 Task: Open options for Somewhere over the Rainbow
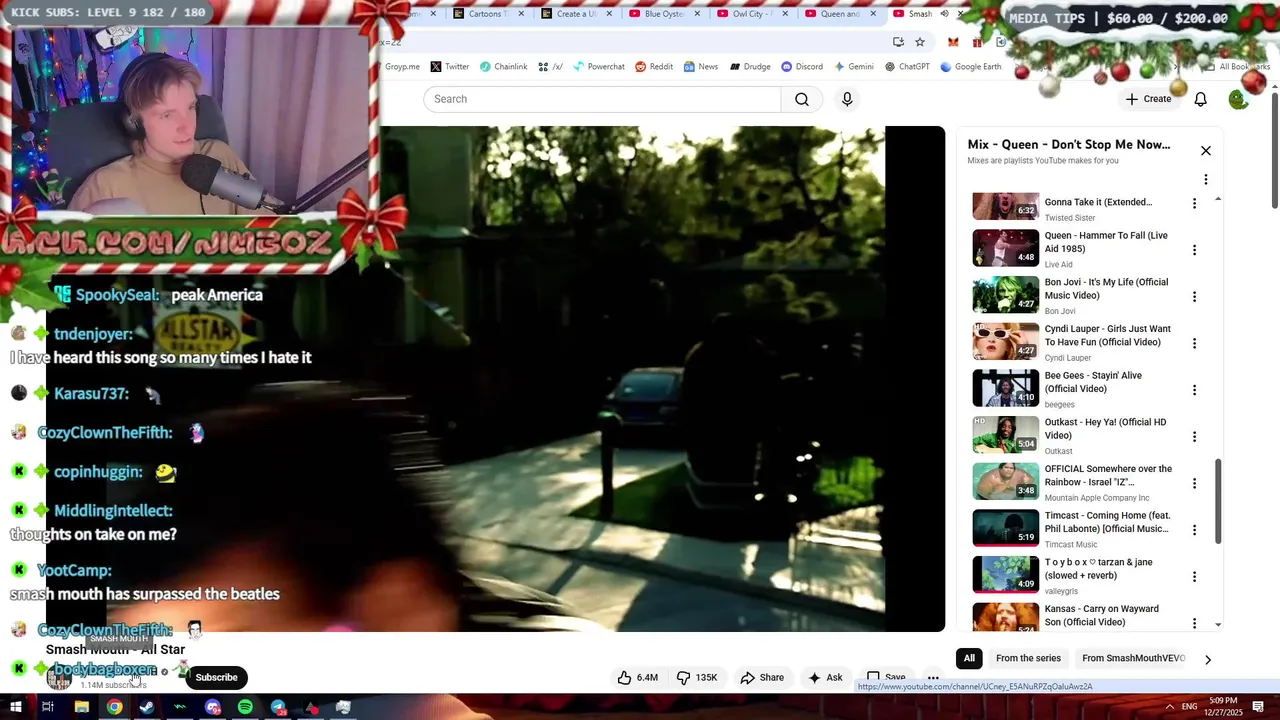pyautogui.click(x=1194, y=483)
